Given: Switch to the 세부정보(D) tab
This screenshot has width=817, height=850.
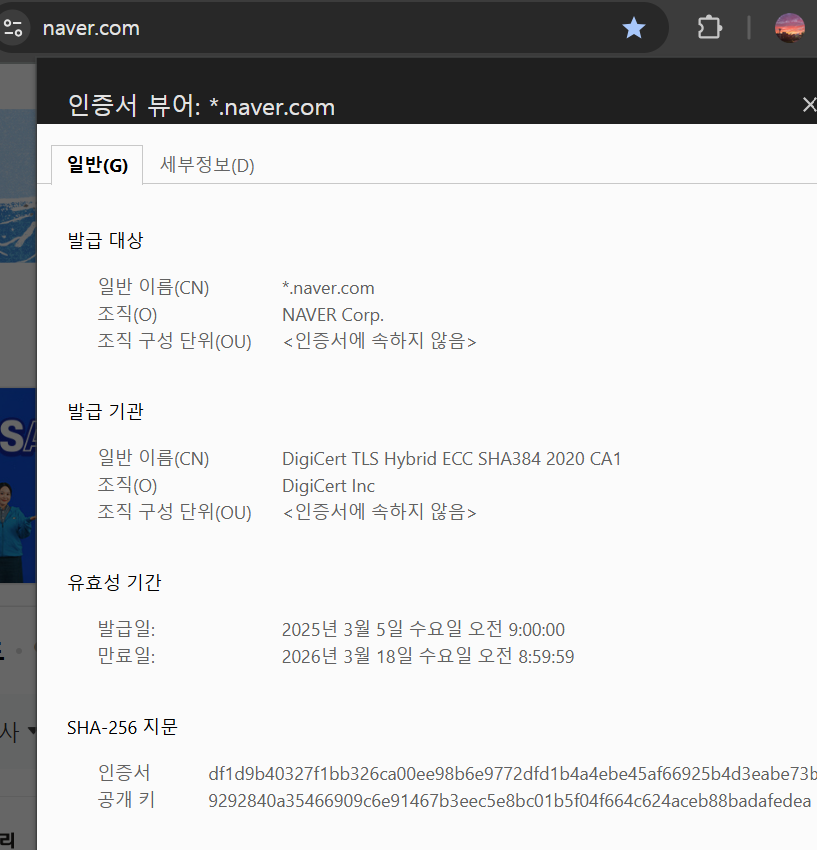Looking at the screenshot, I should pos(207,165).
